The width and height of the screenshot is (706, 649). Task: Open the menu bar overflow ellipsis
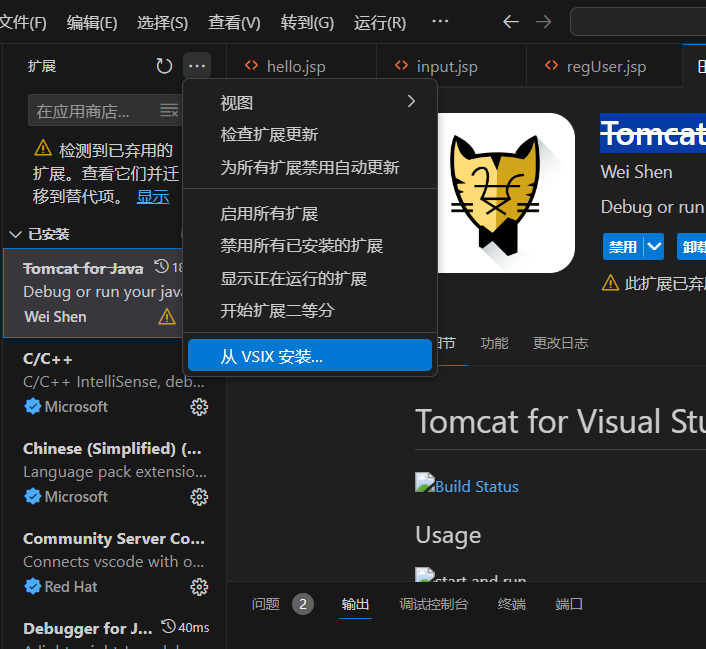pyautogui.click(x=440, y=21)
